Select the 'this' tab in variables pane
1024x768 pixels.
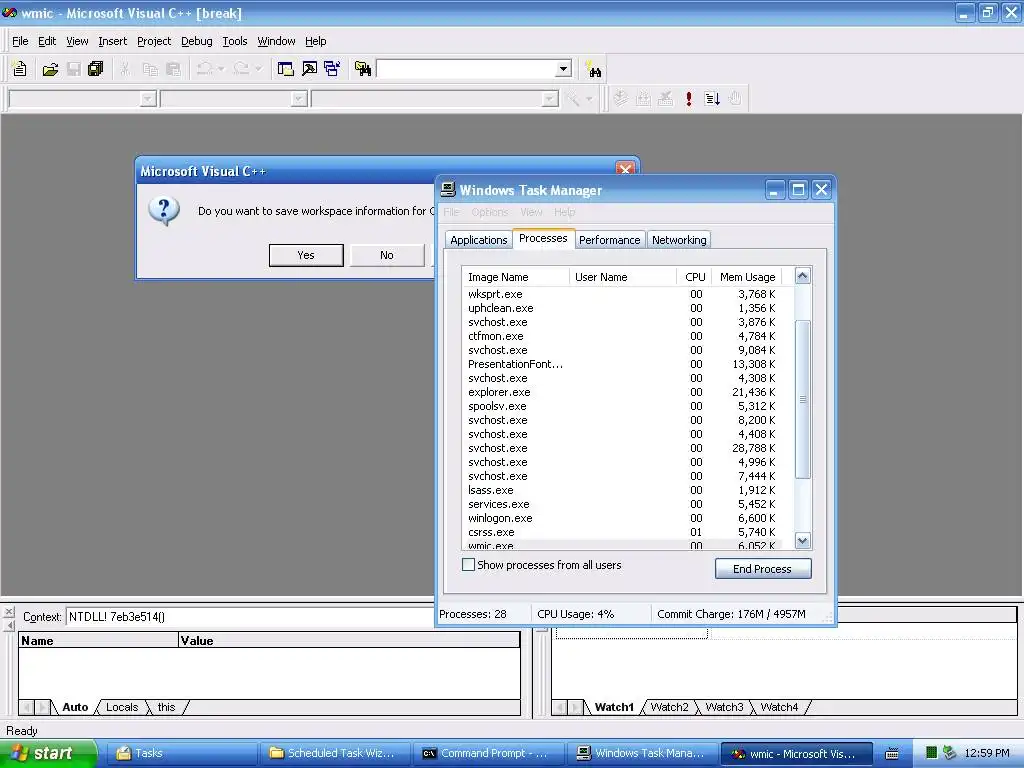[167, 707]
